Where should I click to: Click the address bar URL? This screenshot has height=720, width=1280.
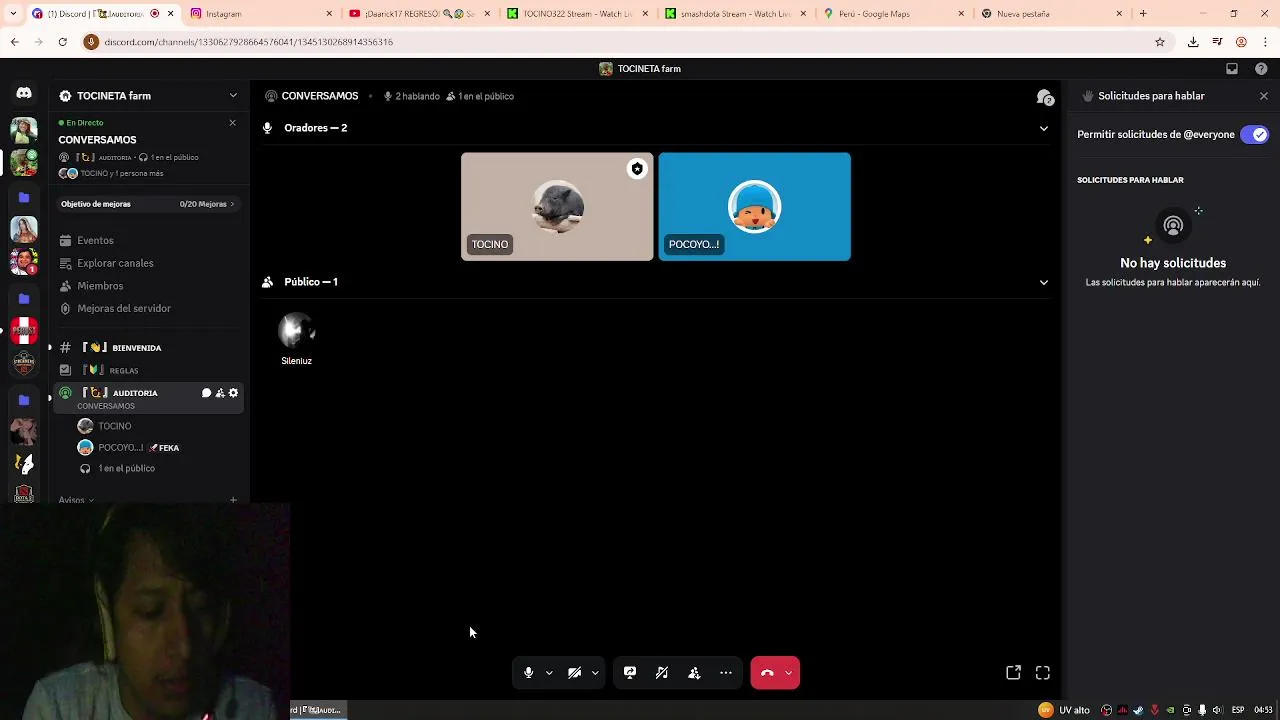click(x=248, y=42)
